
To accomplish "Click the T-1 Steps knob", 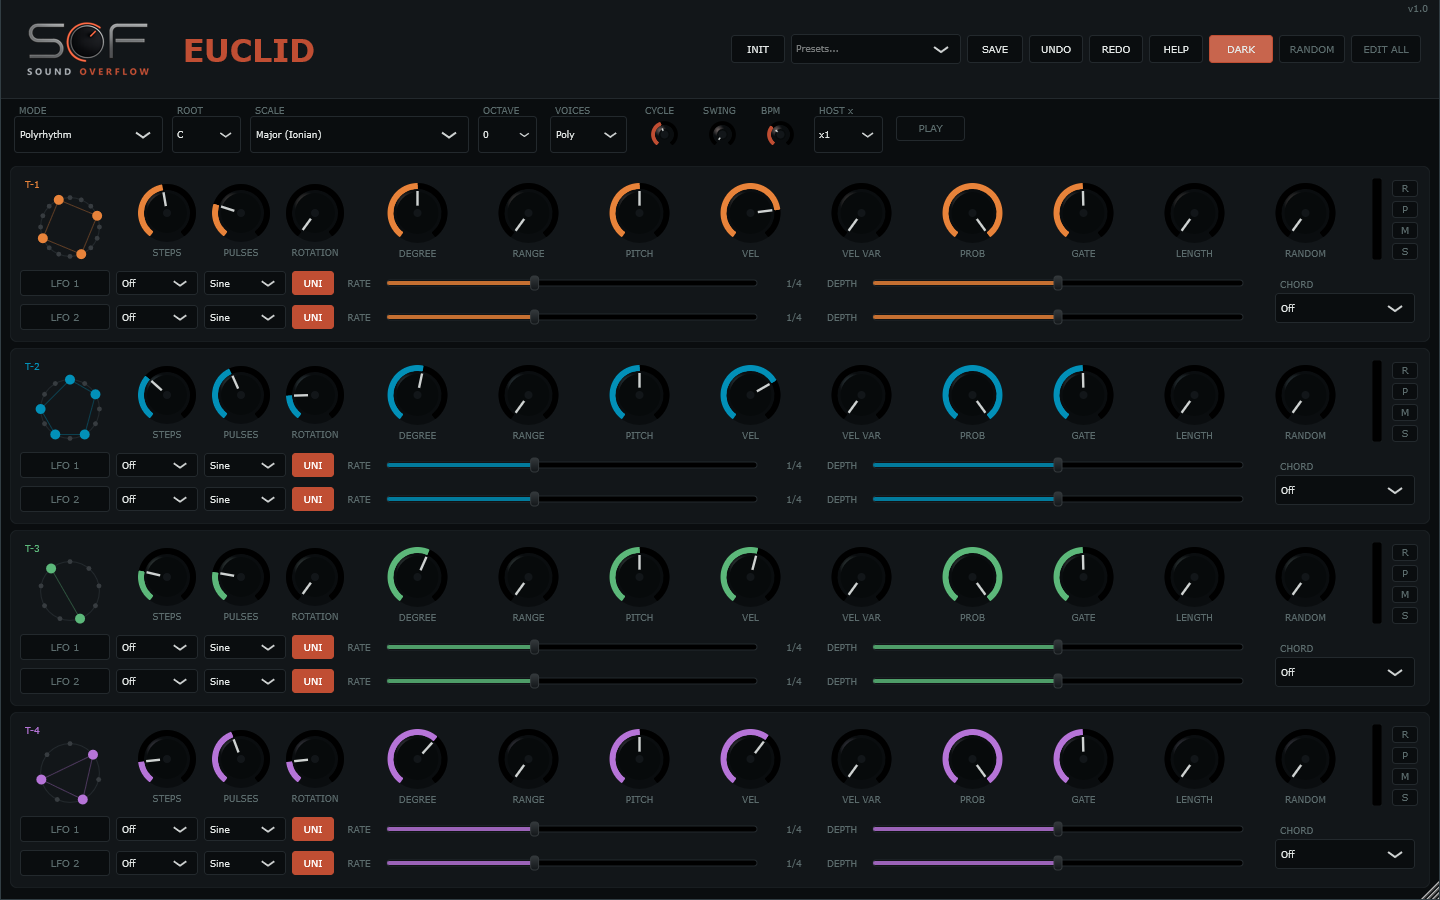I will click(167, 212).
